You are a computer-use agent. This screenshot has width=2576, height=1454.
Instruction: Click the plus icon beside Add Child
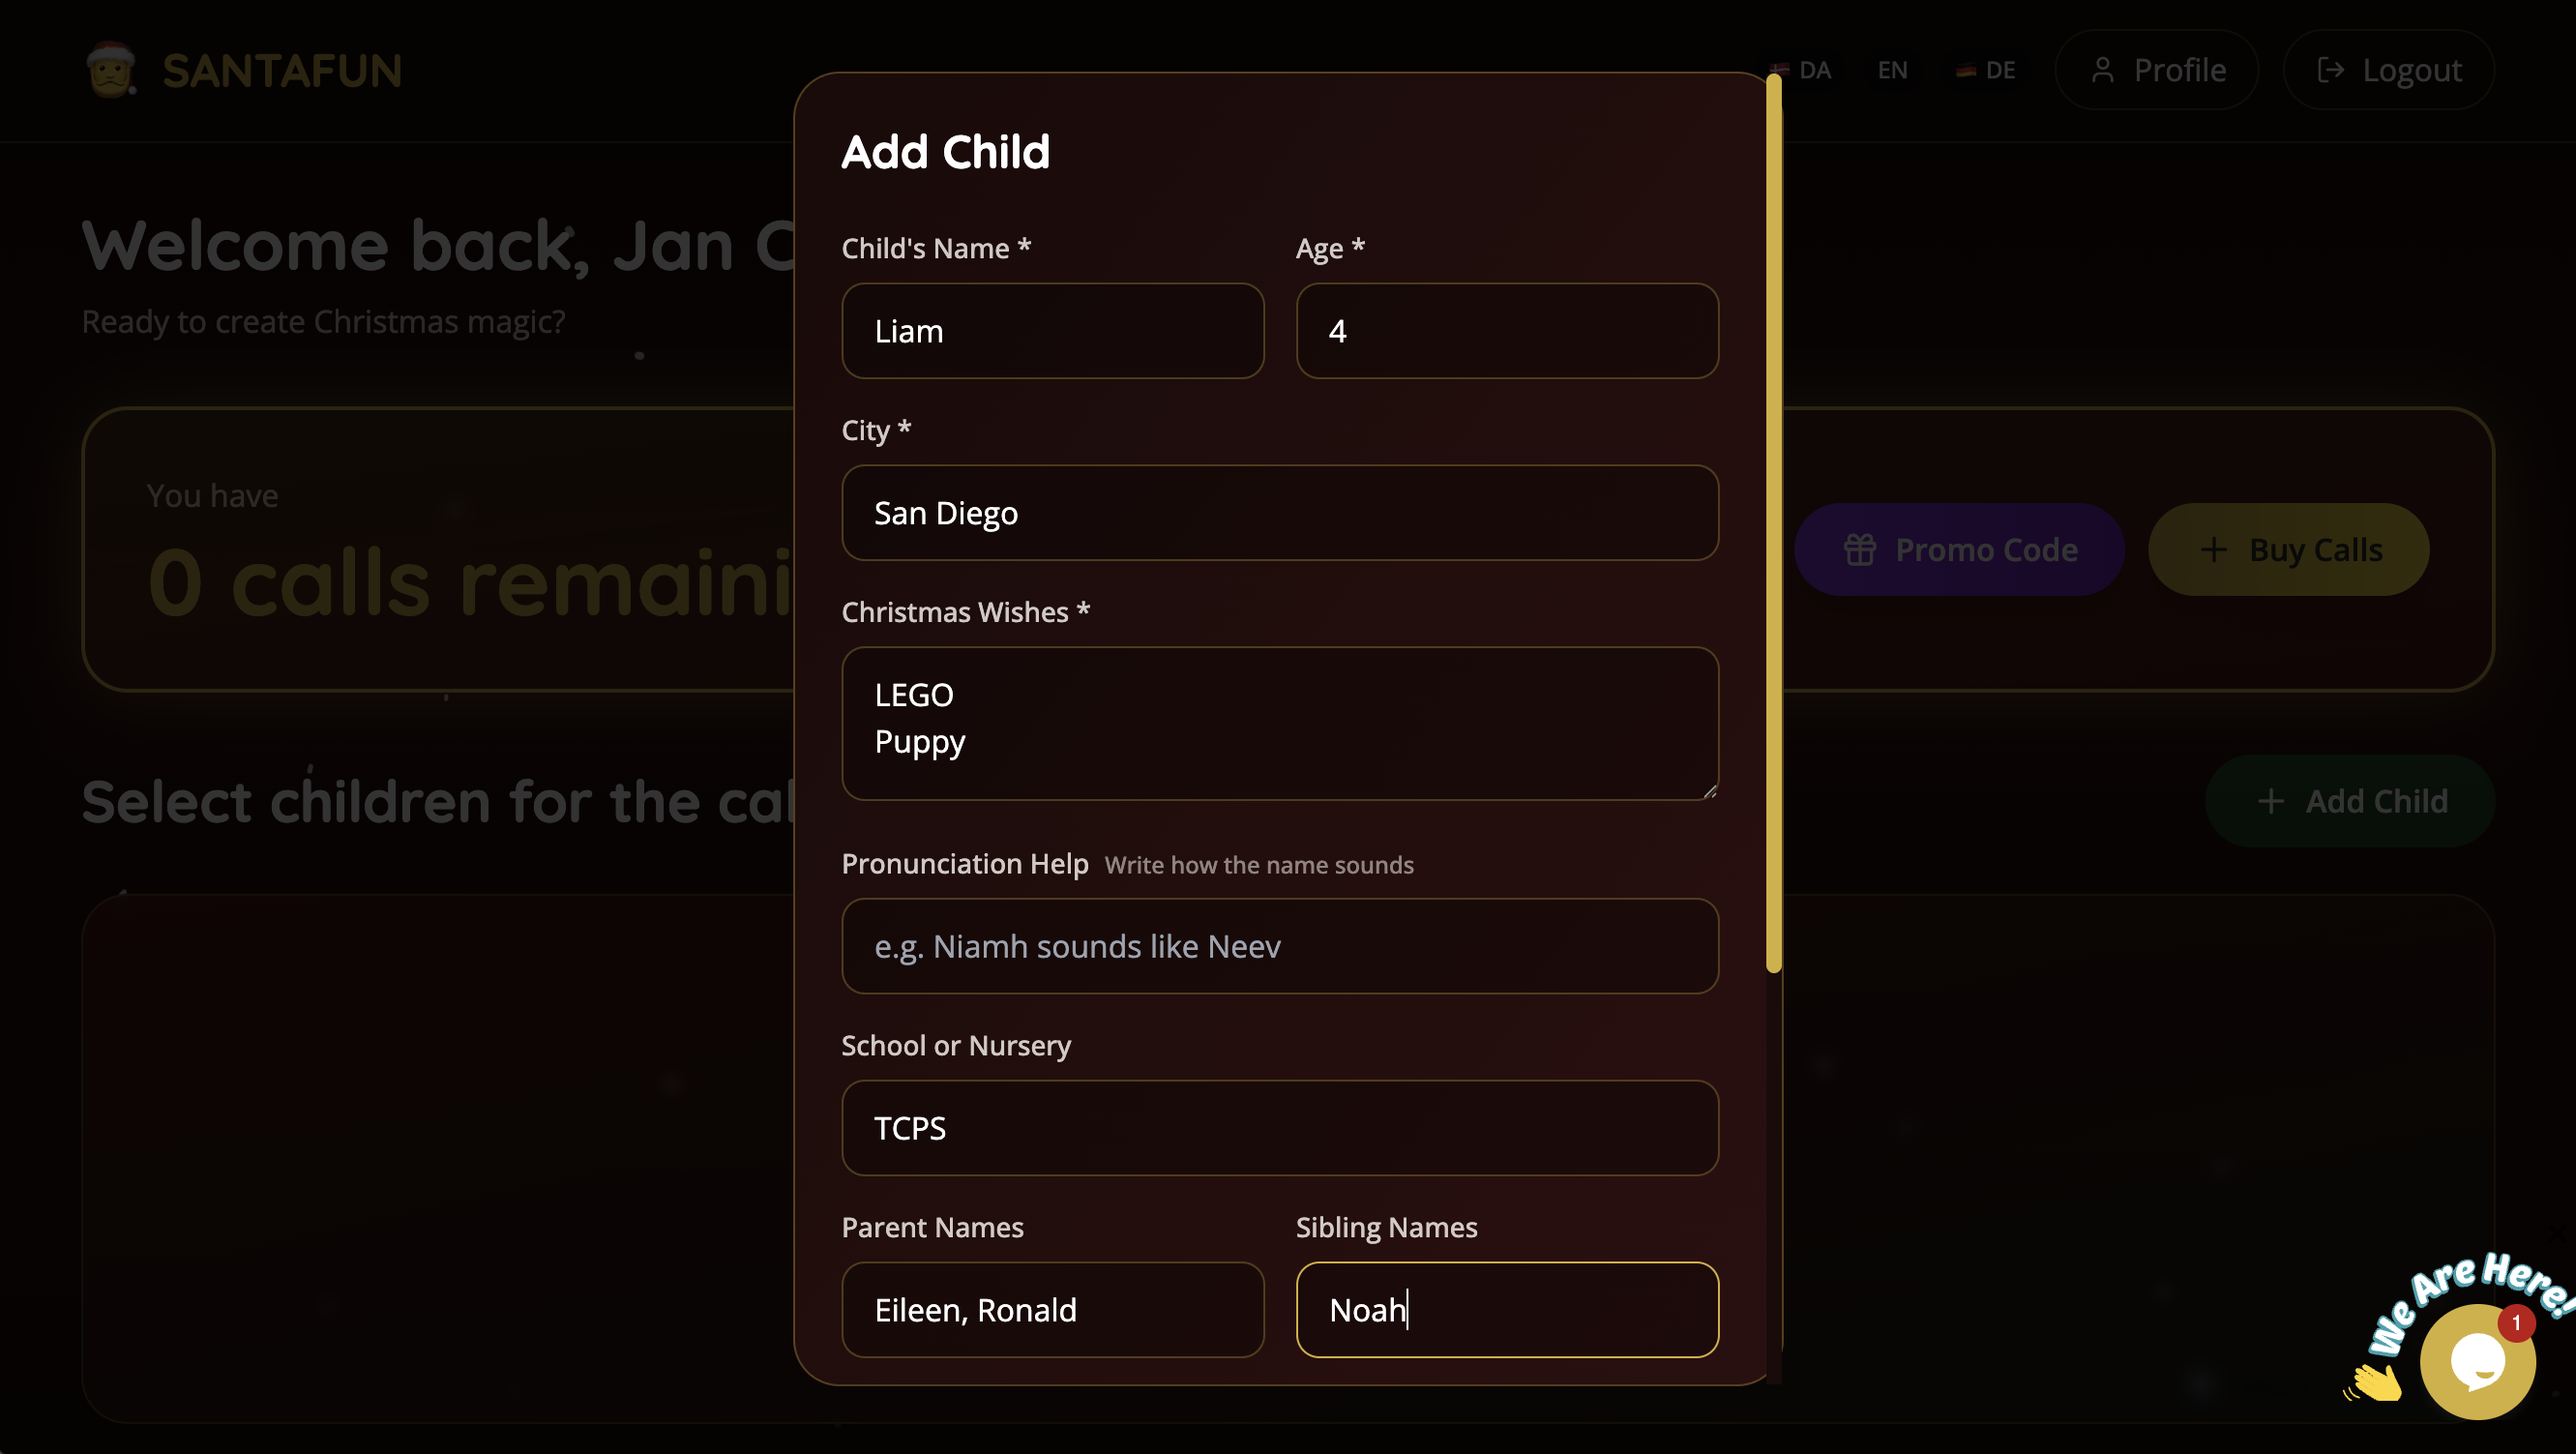[x=2272, y=801]
